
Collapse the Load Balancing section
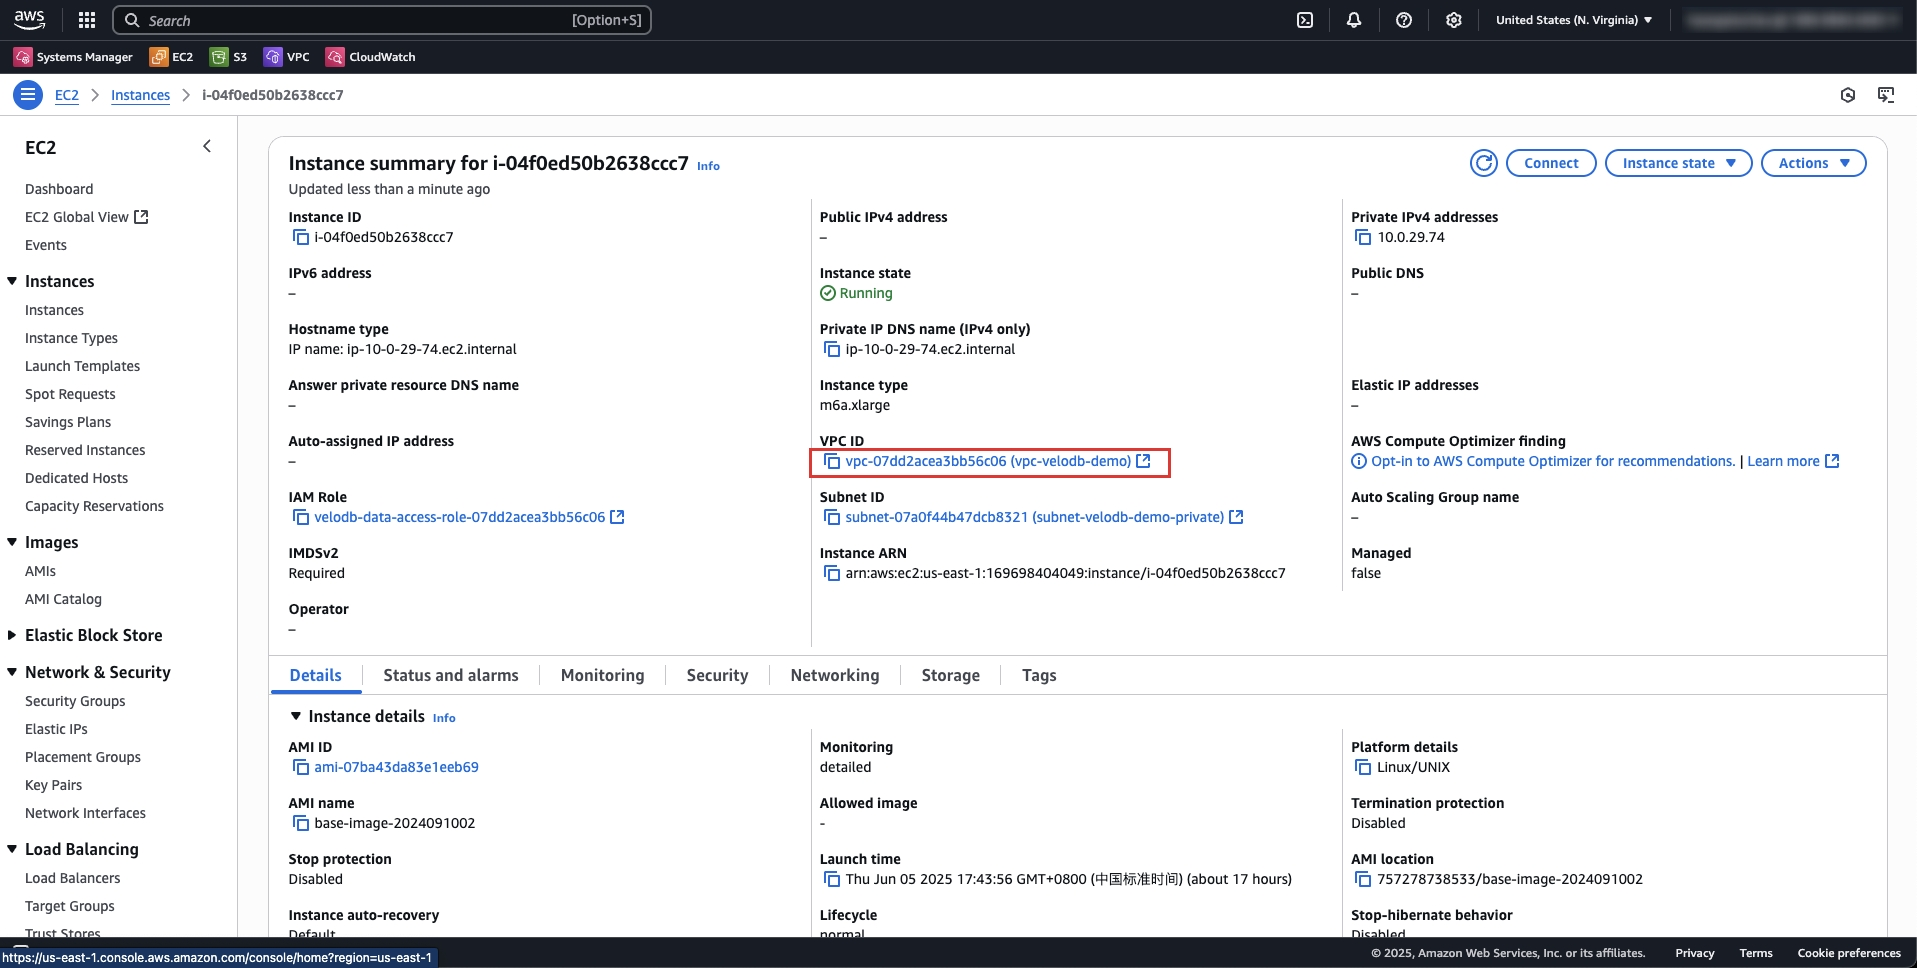click(12, 849)
